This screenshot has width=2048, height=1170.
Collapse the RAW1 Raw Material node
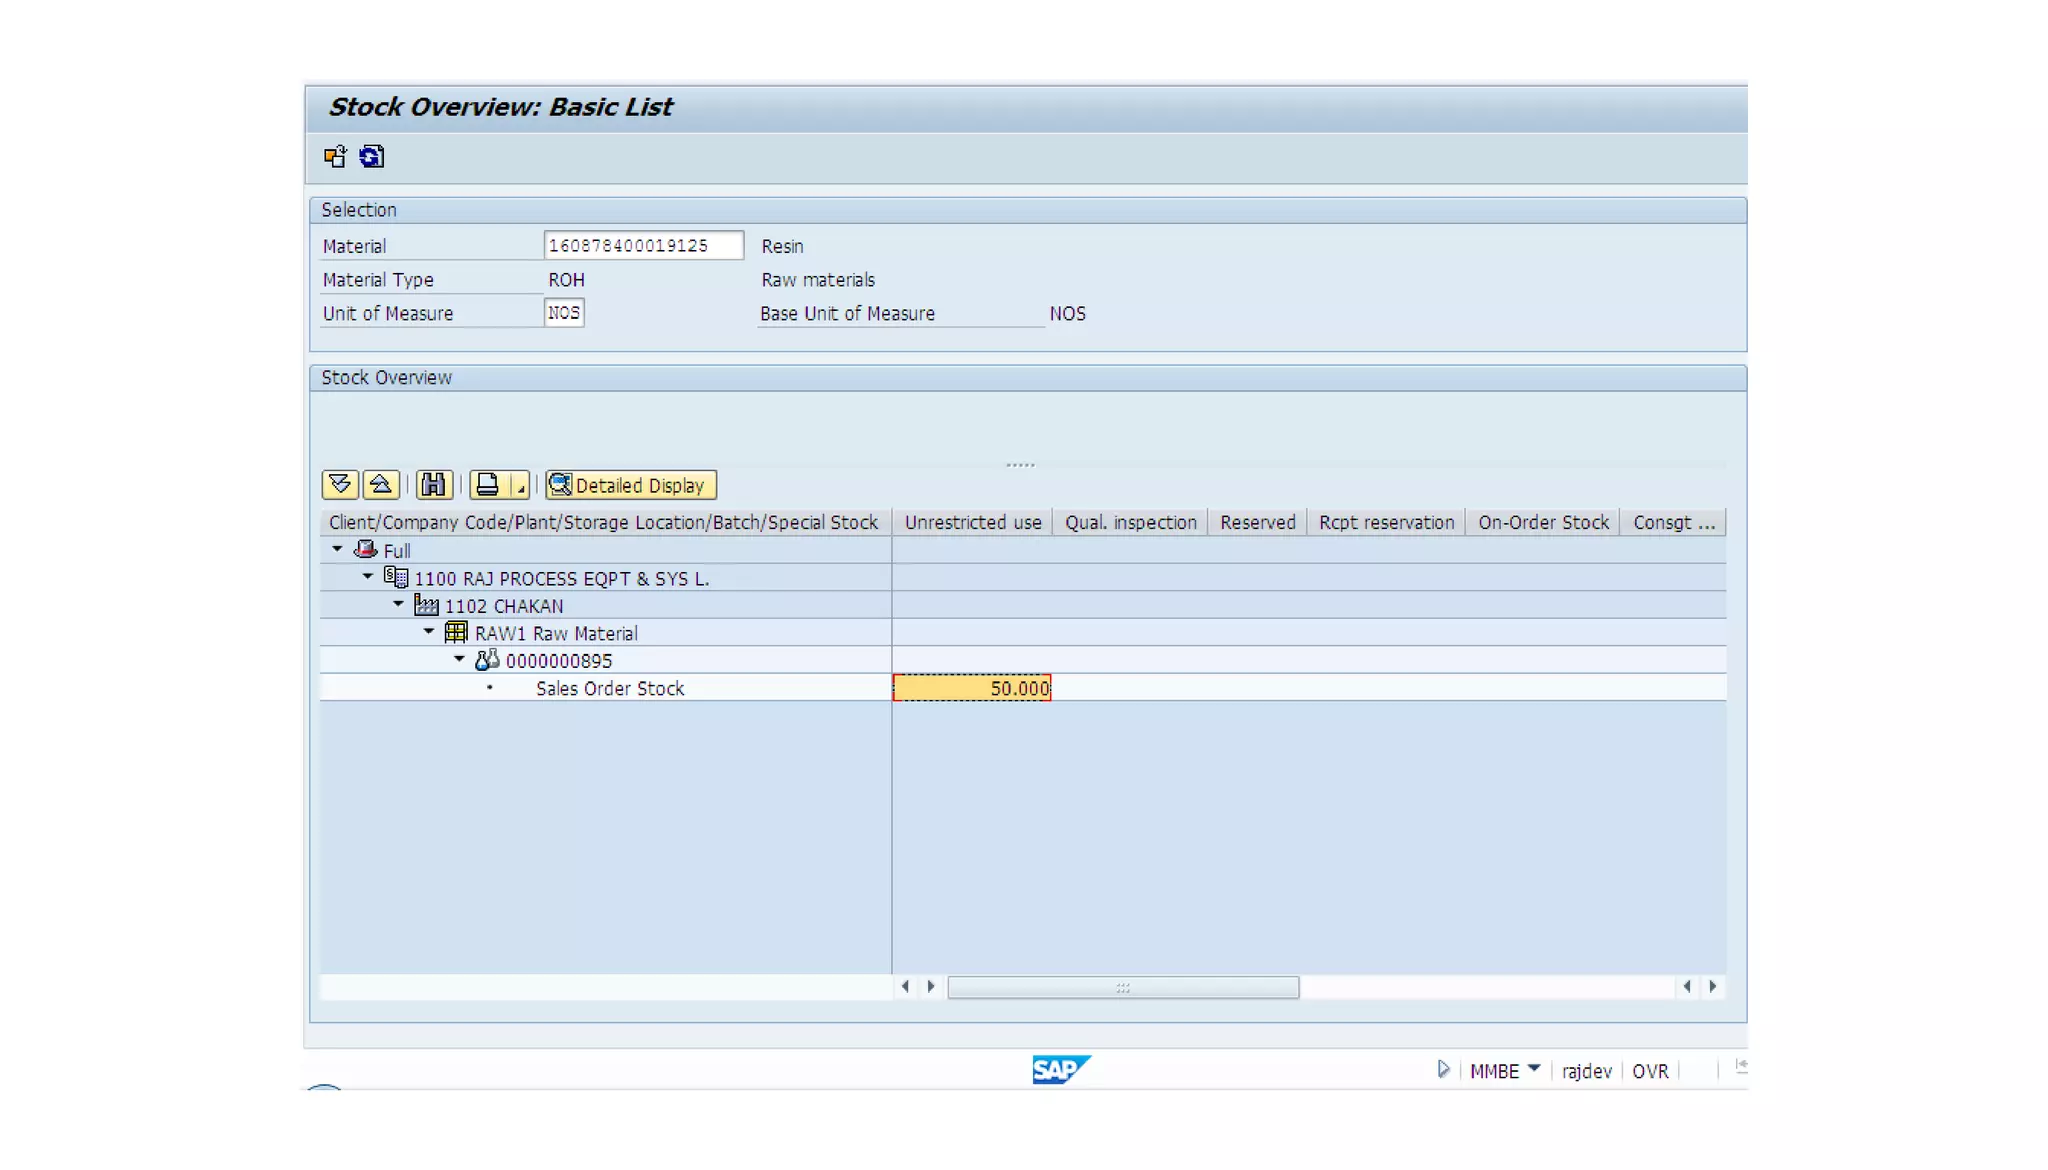coord(429,632)
